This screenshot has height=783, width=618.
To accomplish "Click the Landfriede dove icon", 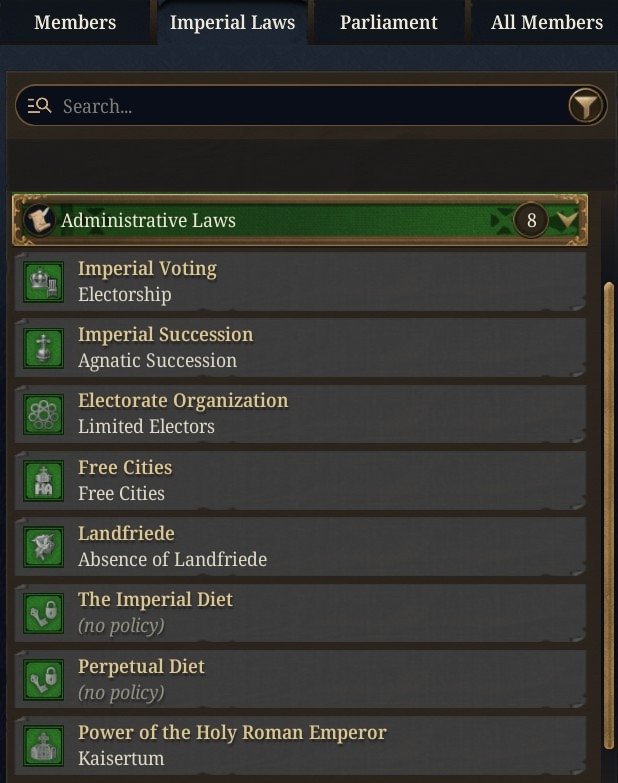I will pyautogui.click(x=43, y=547).
